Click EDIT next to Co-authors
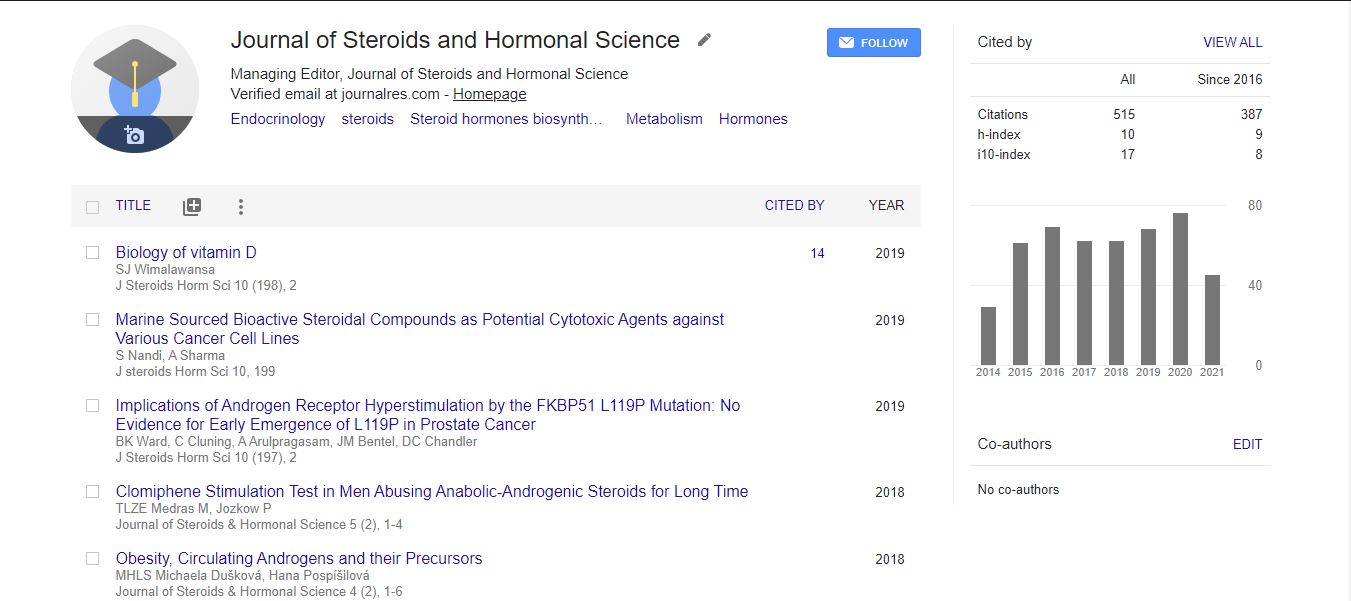This screenshot has width=1351, height=601. pyautogui.click(x=1247, y=444)
